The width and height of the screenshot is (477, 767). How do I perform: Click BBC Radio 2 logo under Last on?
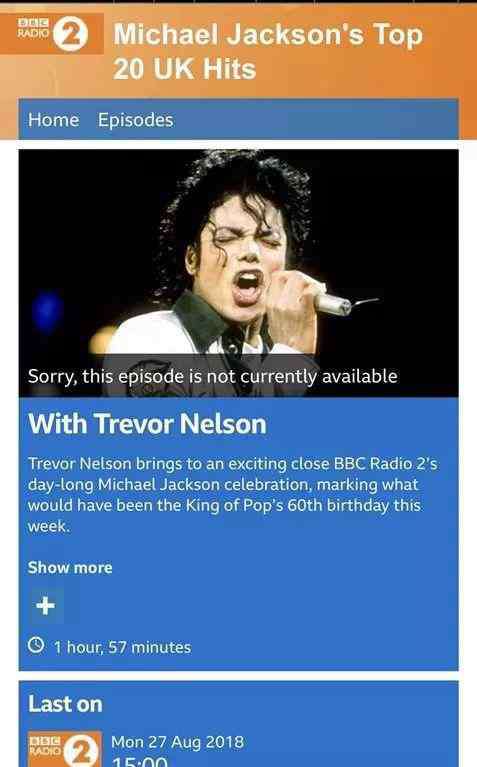[65, 749]
